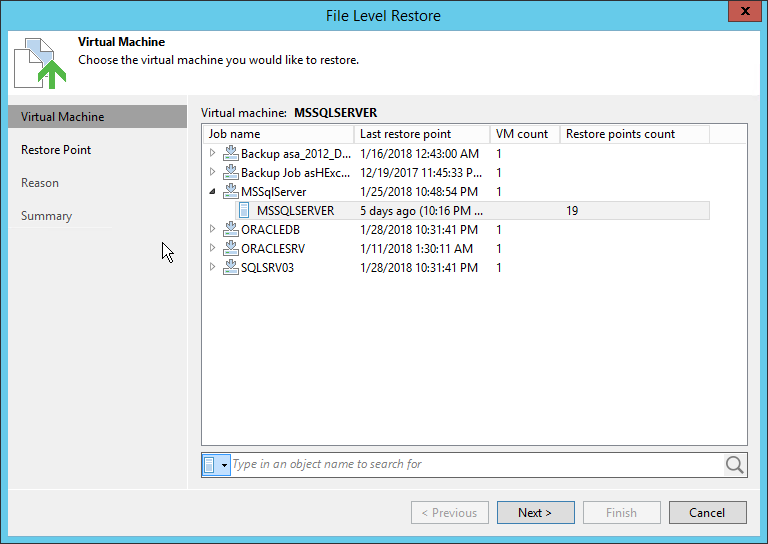This screenshot has width=768, height=544.
Task: Sort by Last restore point column
Action: [x=422, y=134]
